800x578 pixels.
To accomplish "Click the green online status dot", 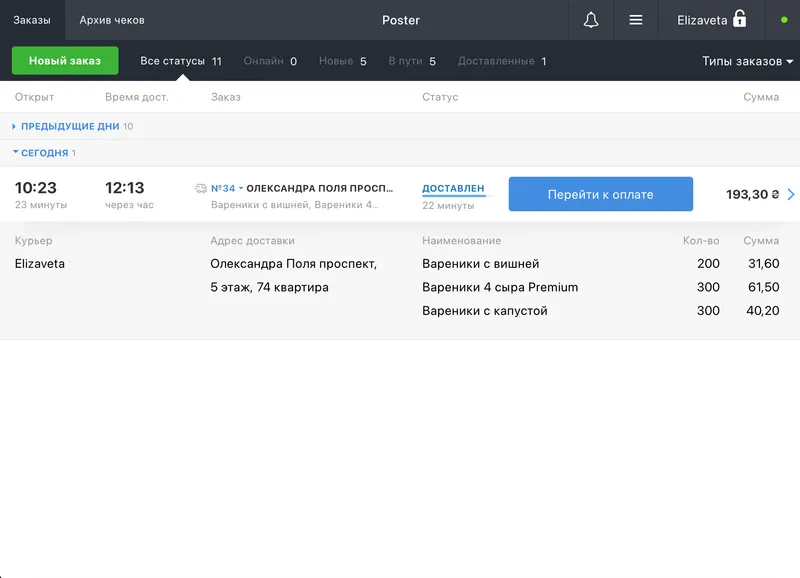I will click(783, 20).
